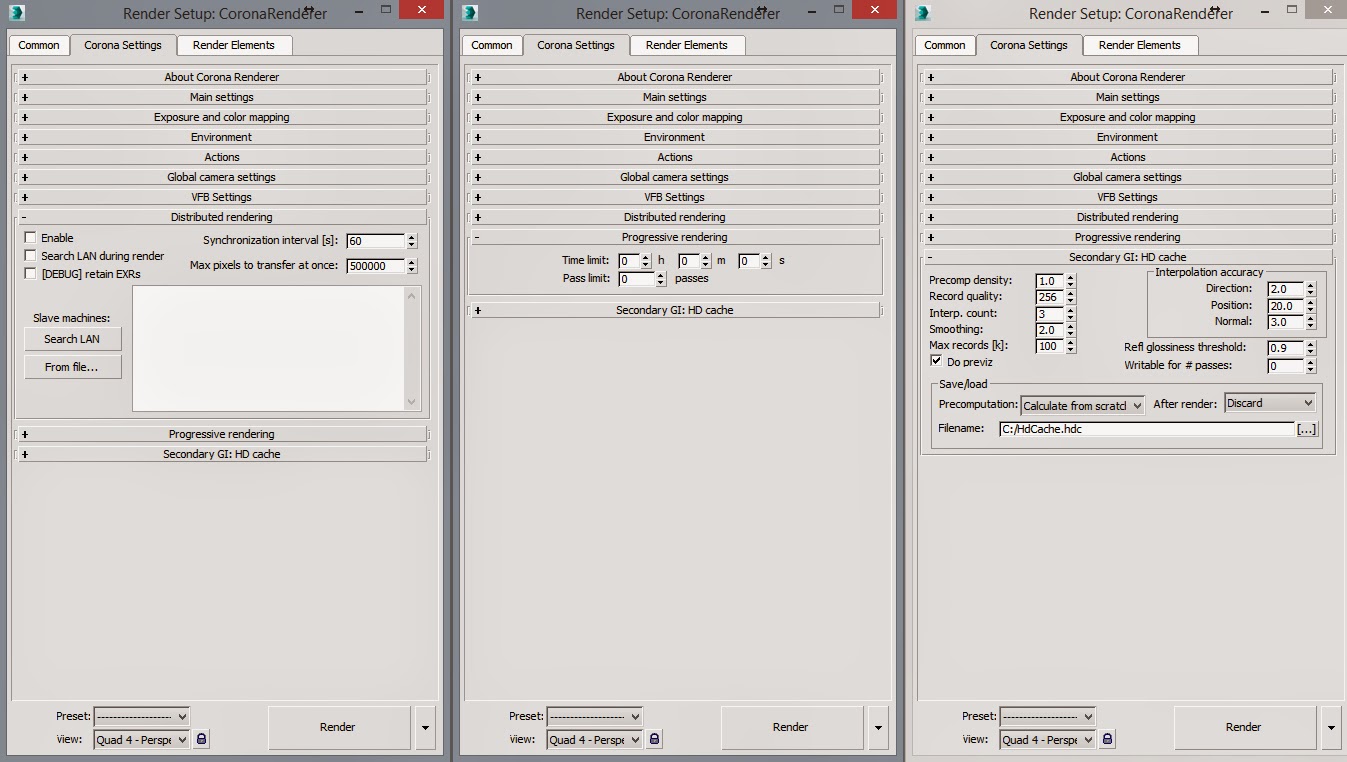Open render options arrow beside Render, left window
The image size is (1347, 762).
[425, 727]
